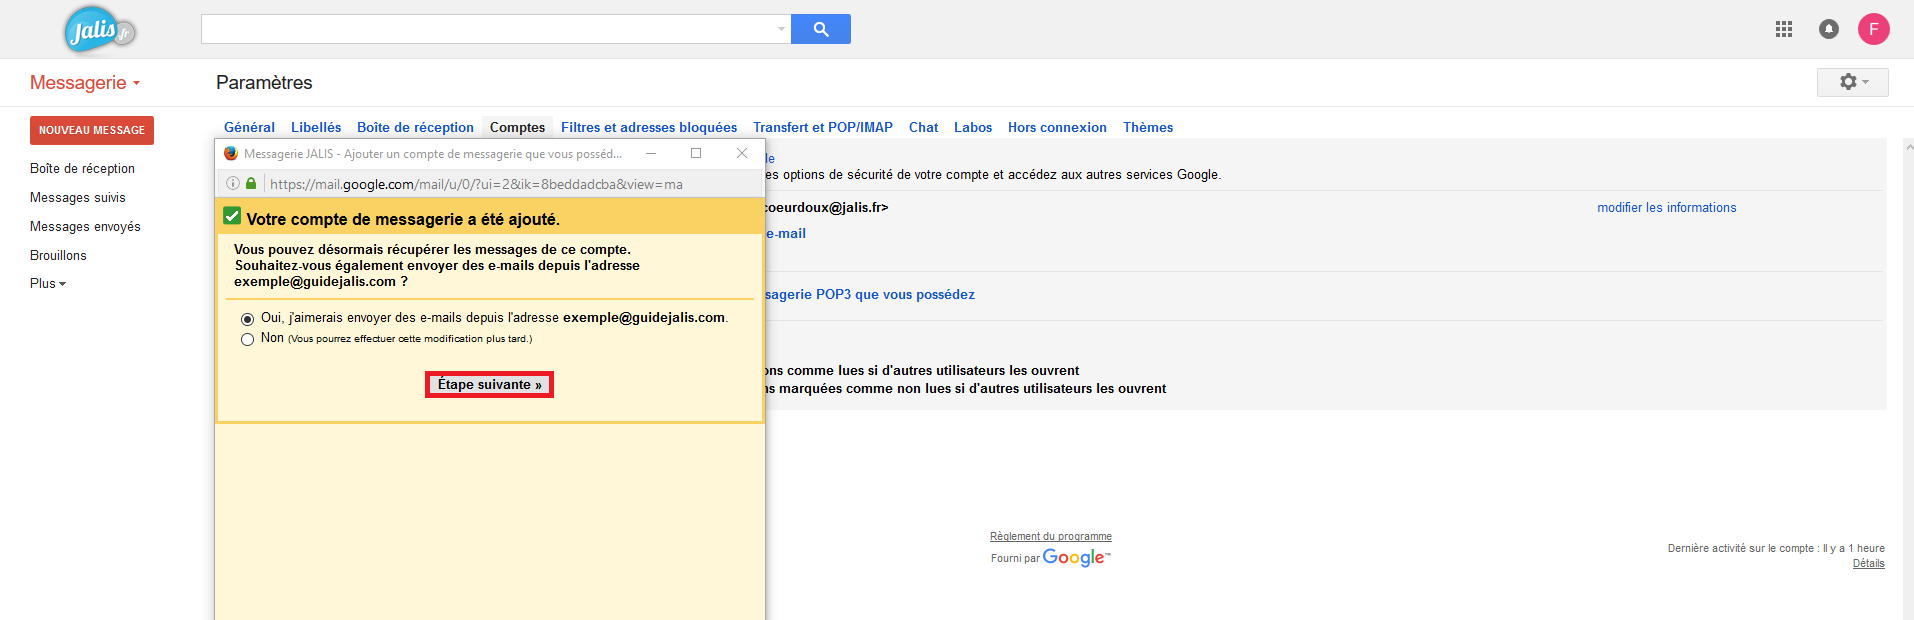Open 'Boîte de réception' in the sidebar
Viewport: 1914px width, 620px height.
tap(82, 168)
